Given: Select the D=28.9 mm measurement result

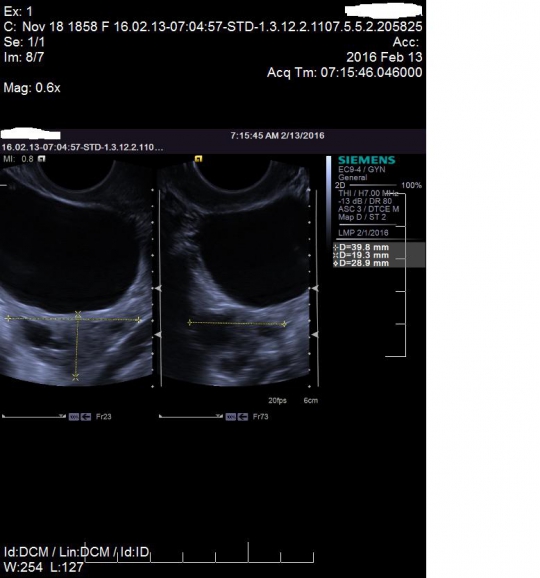Looking at the screenshot, I should click(x=361, y=263).
